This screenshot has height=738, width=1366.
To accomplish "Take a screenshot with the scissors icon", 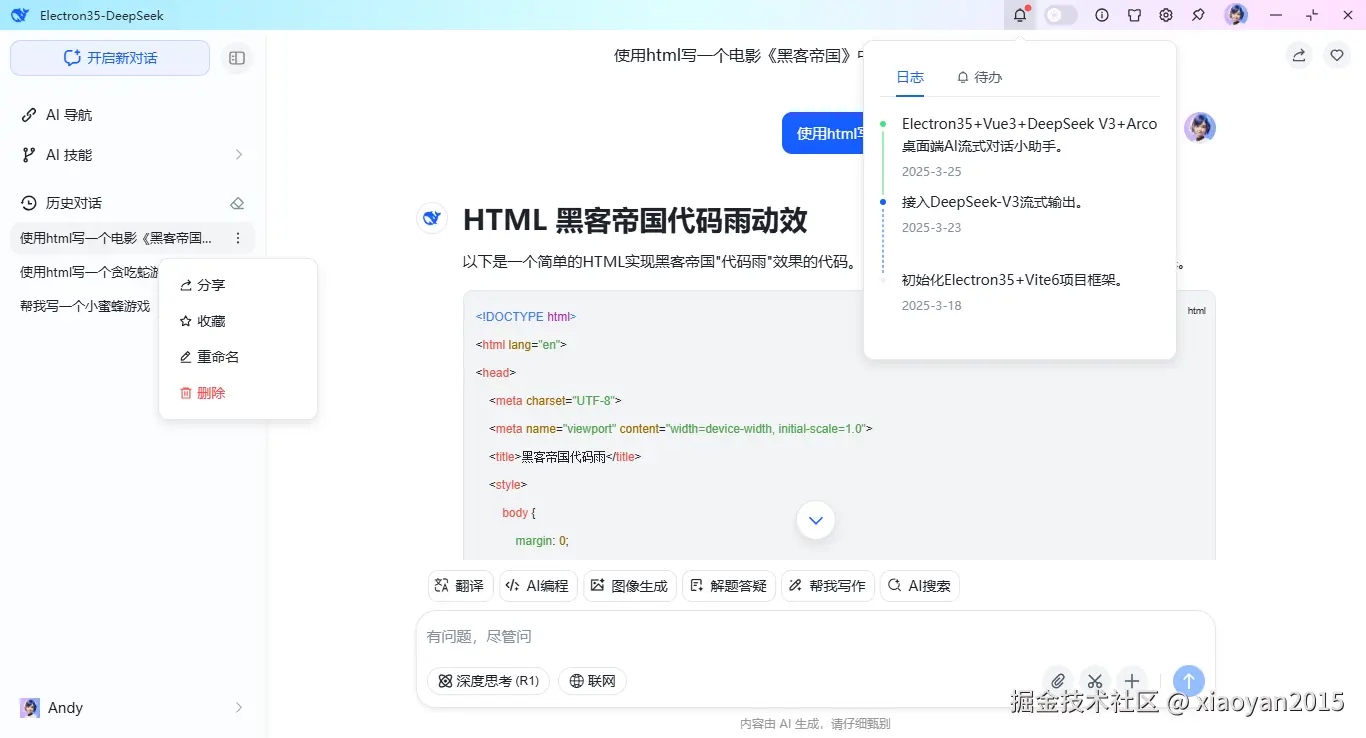I will pyautogui.click(x=1095, y=681).
